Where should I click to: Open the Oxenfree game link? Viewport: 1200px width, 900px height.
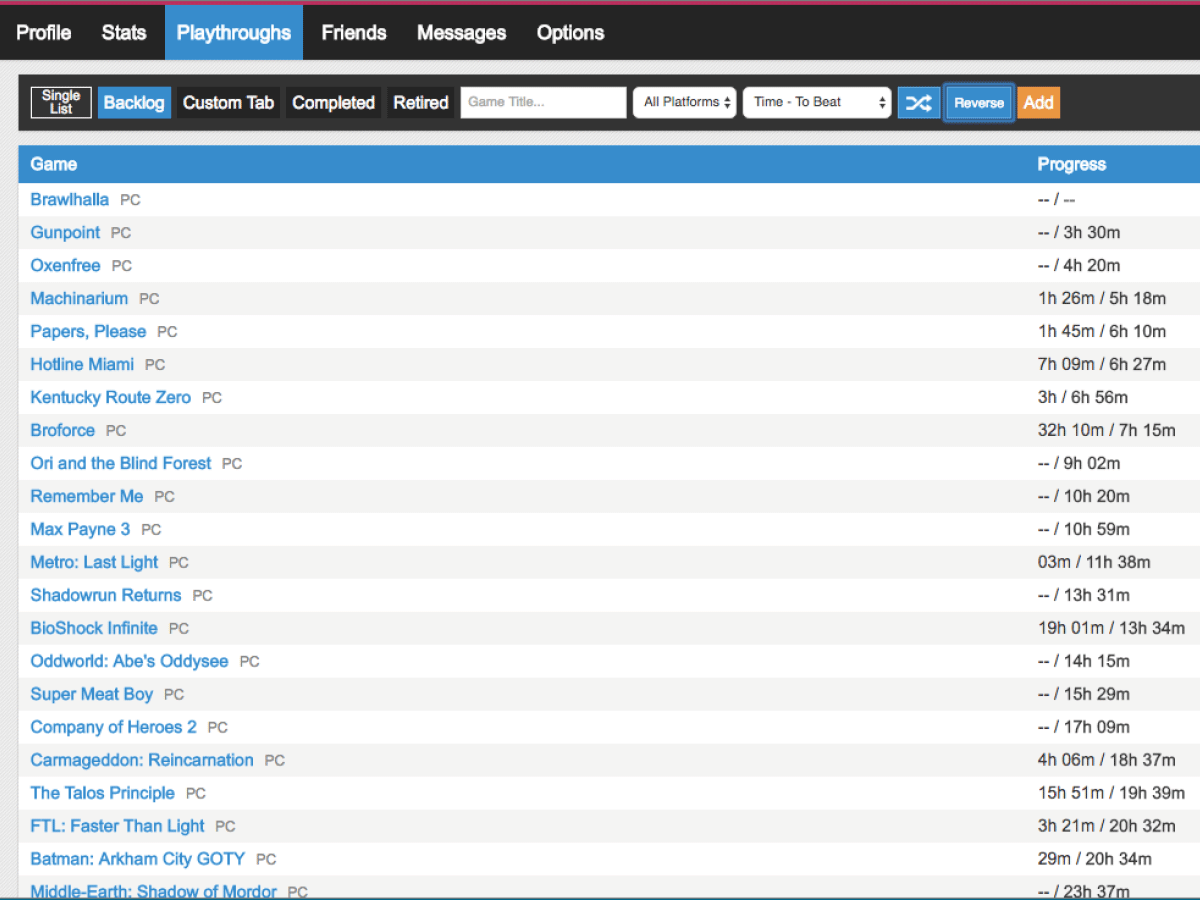[x=66, y=265]
